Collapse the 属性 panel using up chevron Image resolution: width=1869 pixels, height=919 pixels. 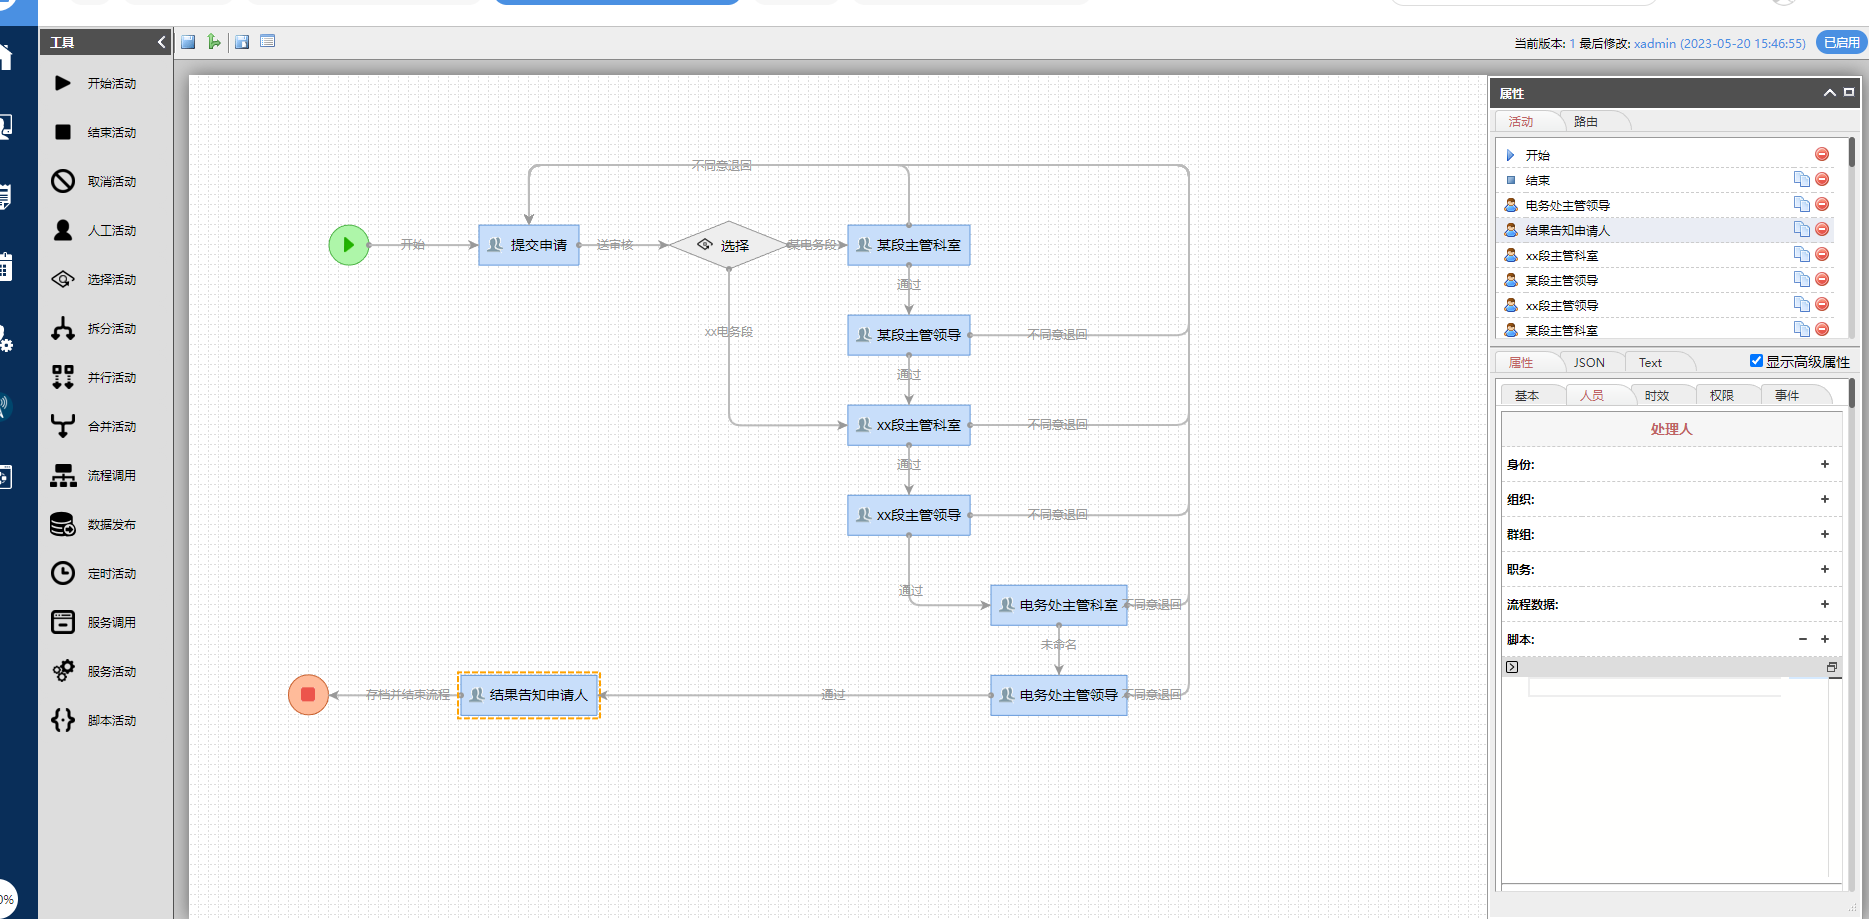1829,93
